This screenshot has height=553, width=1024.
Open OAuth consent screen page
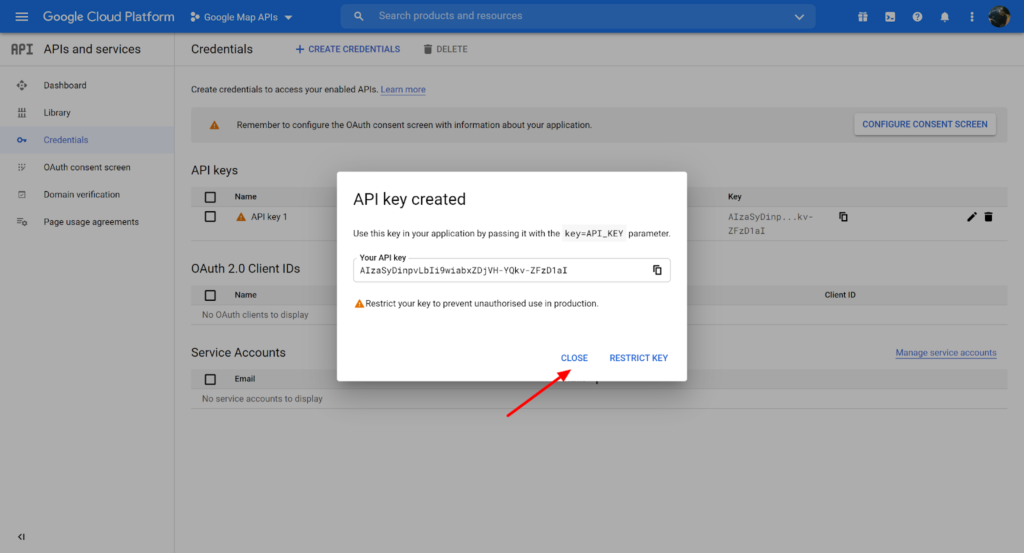pos(87,167)
